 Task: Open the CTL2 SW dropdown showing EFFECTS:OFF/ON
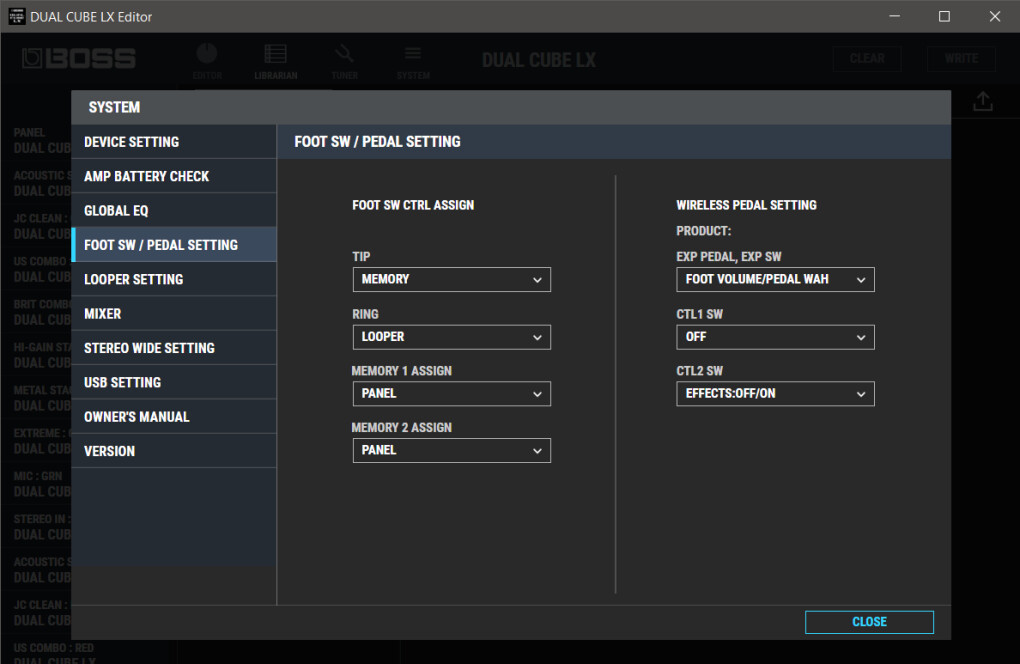[x=775, y=393]
